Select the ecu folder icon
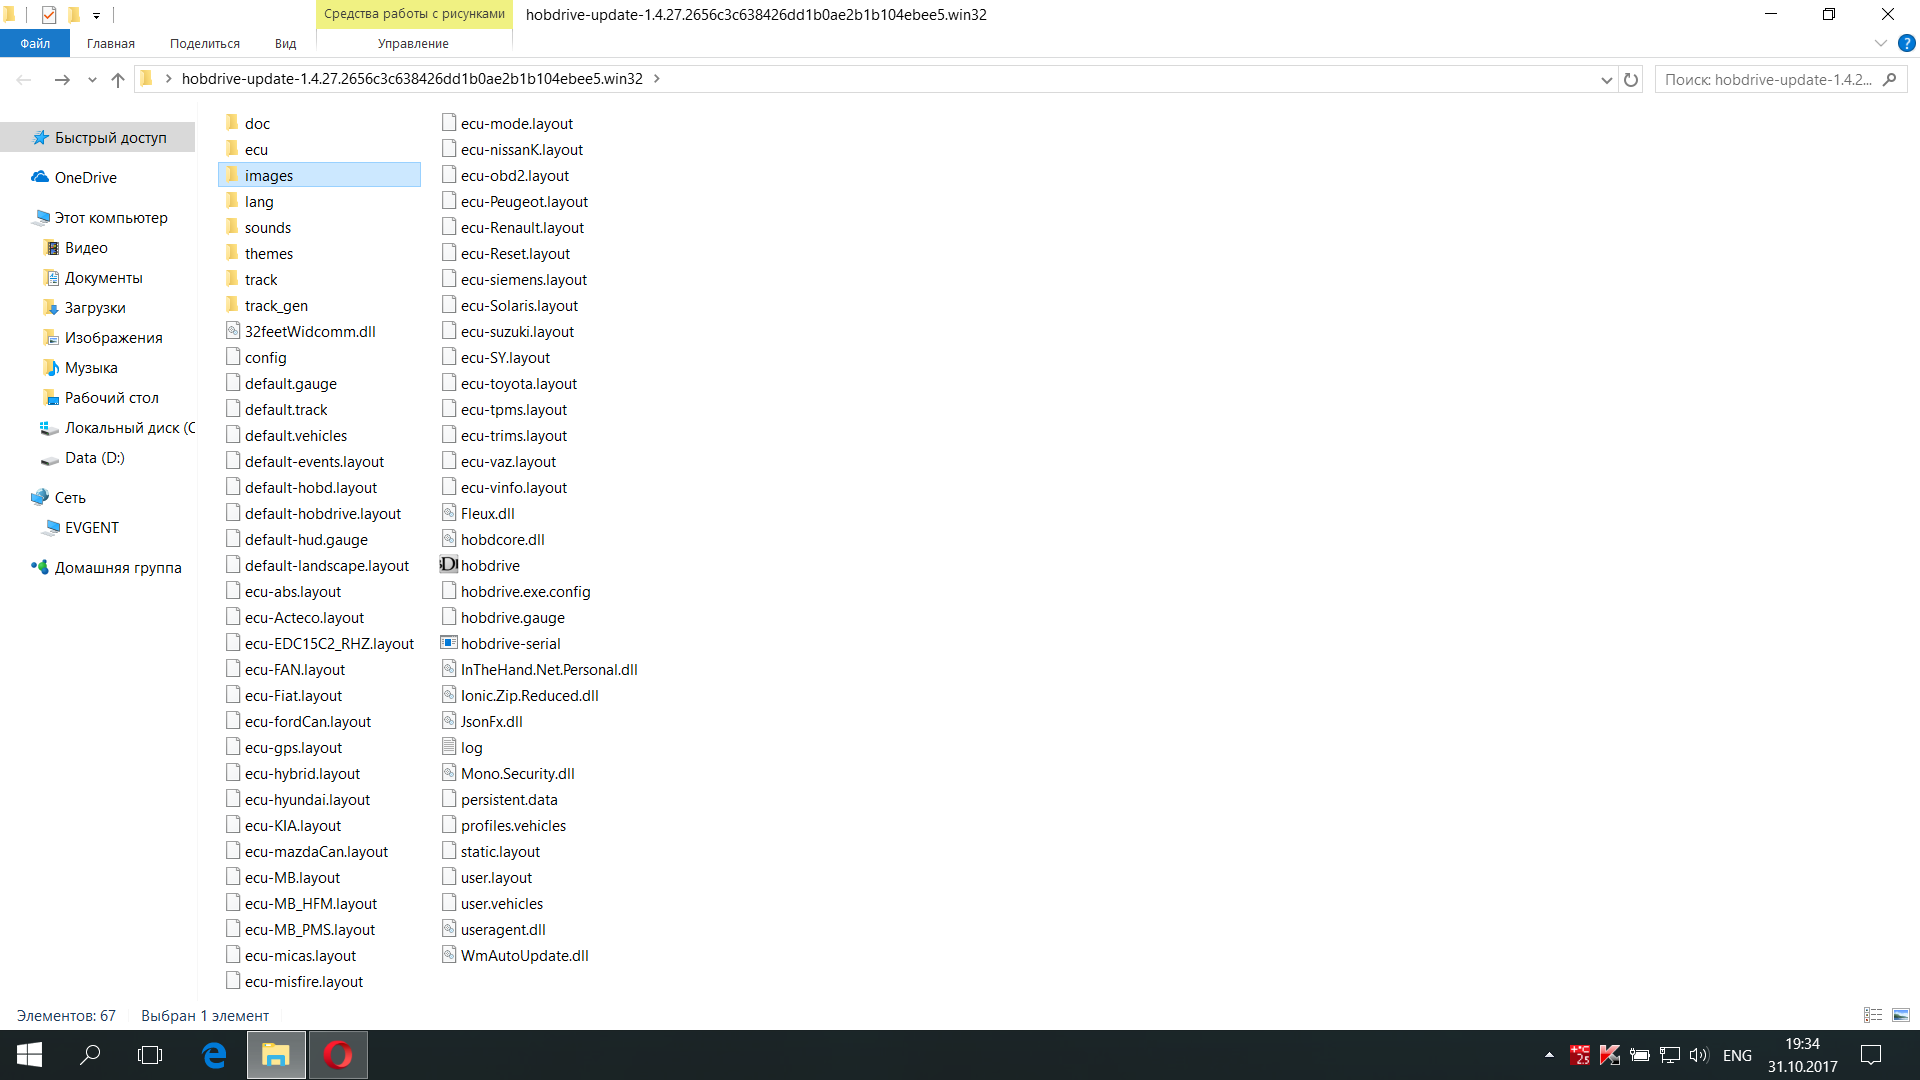The image size is (1920, 1080). 232,148
